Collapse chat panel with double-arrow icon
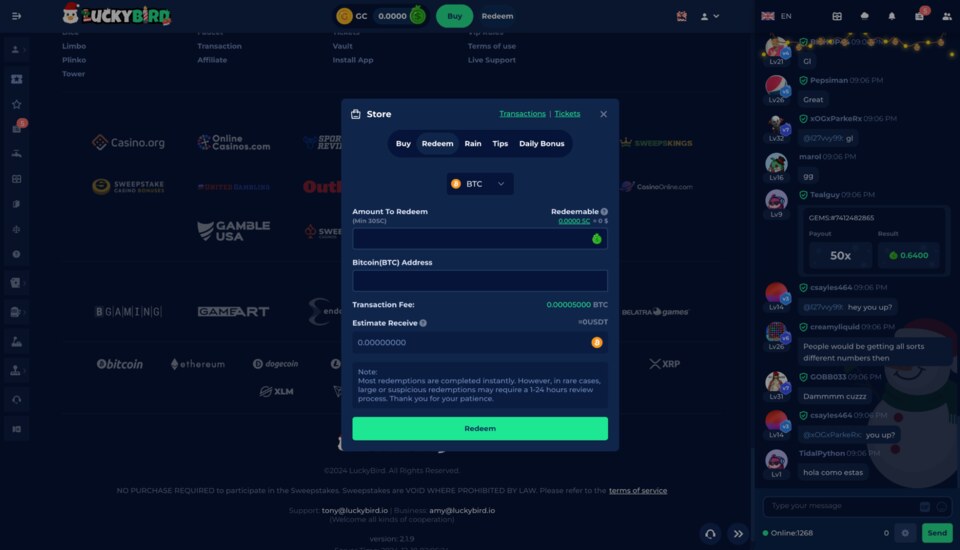The height and width of the screenshot is (550, 960). click(x=738, y=534)
